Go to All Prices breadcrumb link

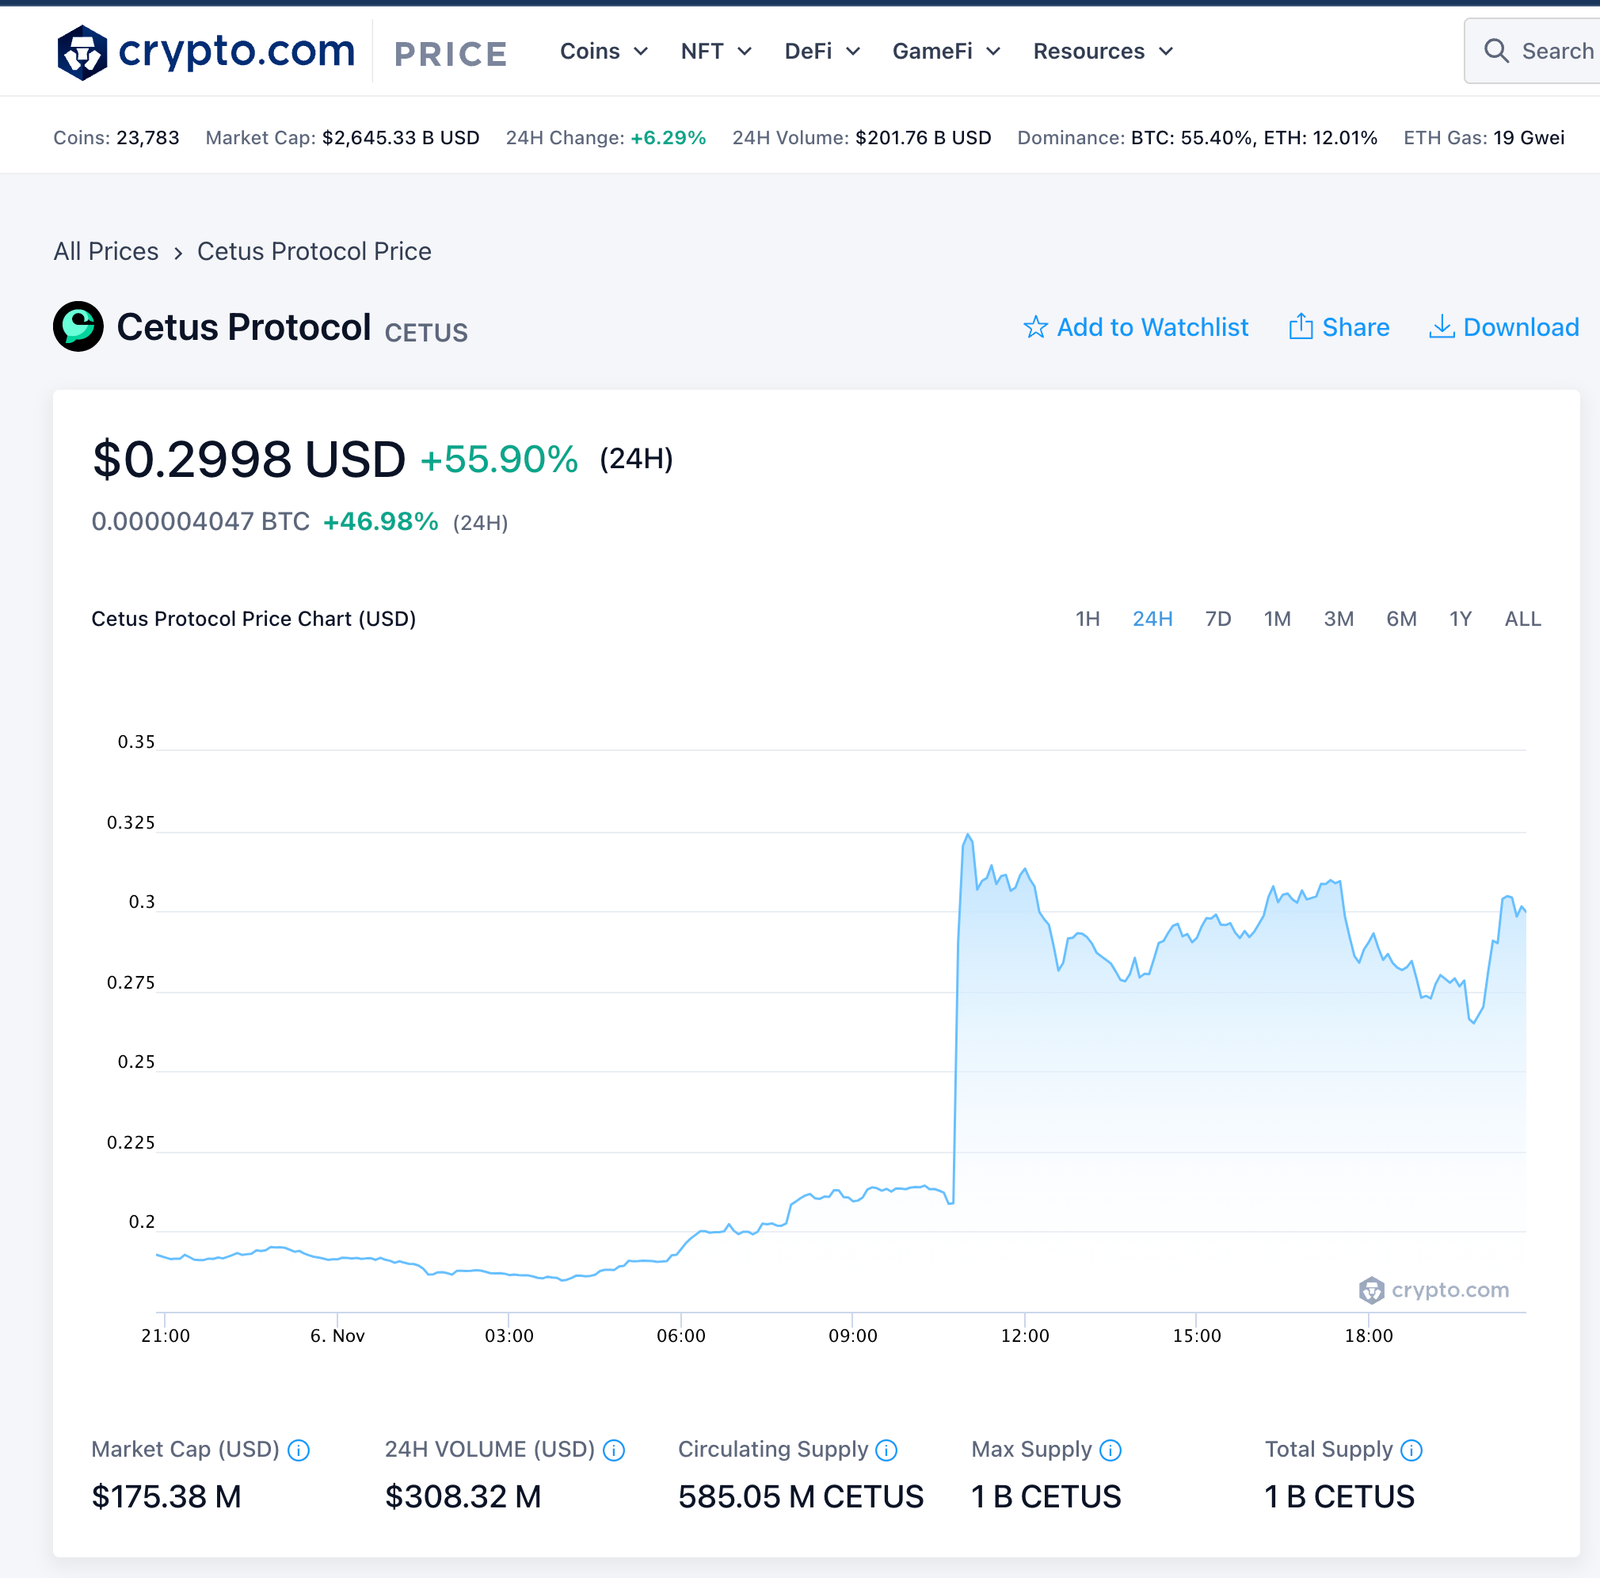coord(106,251)
